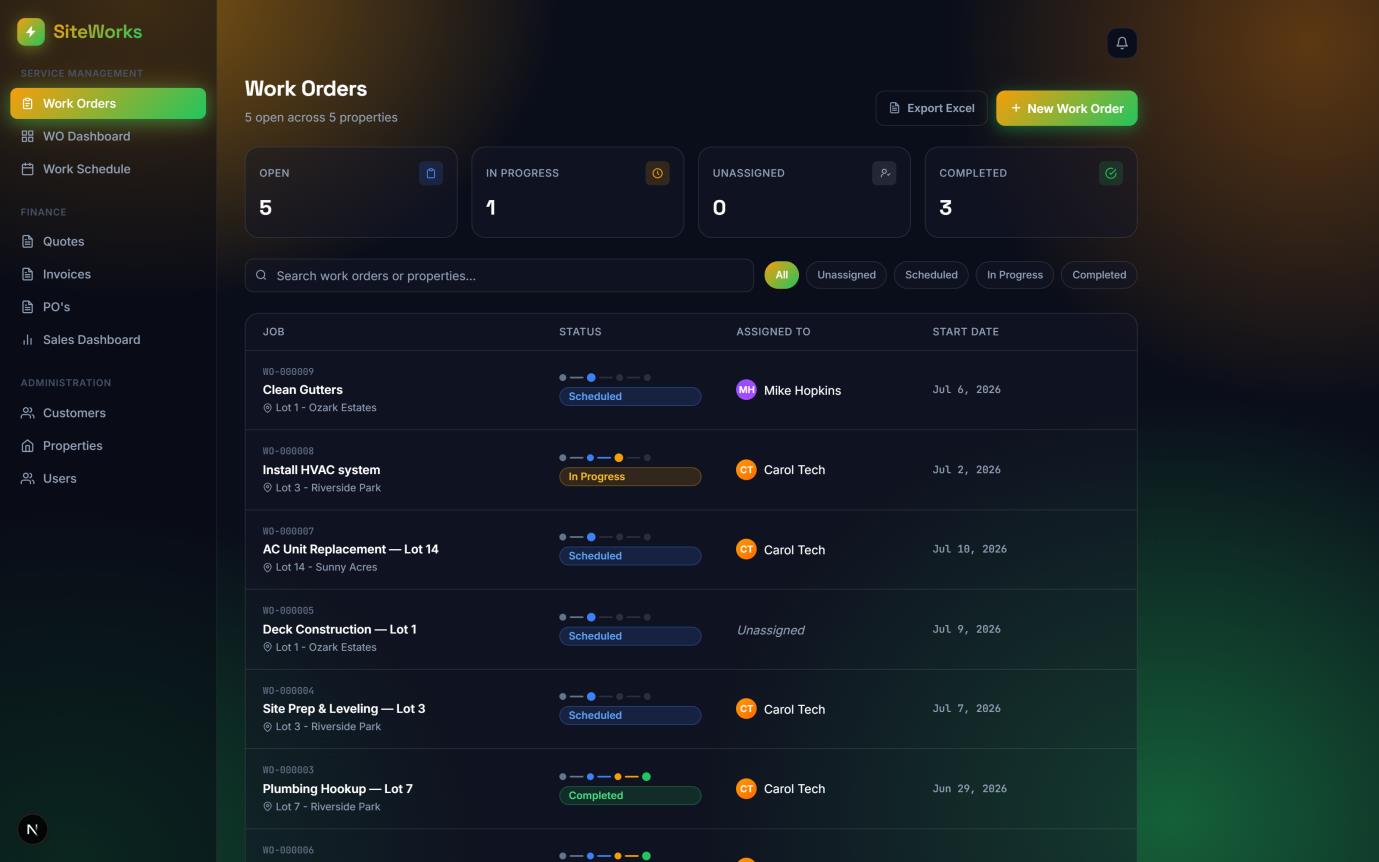Image resolution: width=1379 pixels, height=862 pixels.
Task: Click location pin for Lot 7 - Riverside Park
Action: point(268,807)
